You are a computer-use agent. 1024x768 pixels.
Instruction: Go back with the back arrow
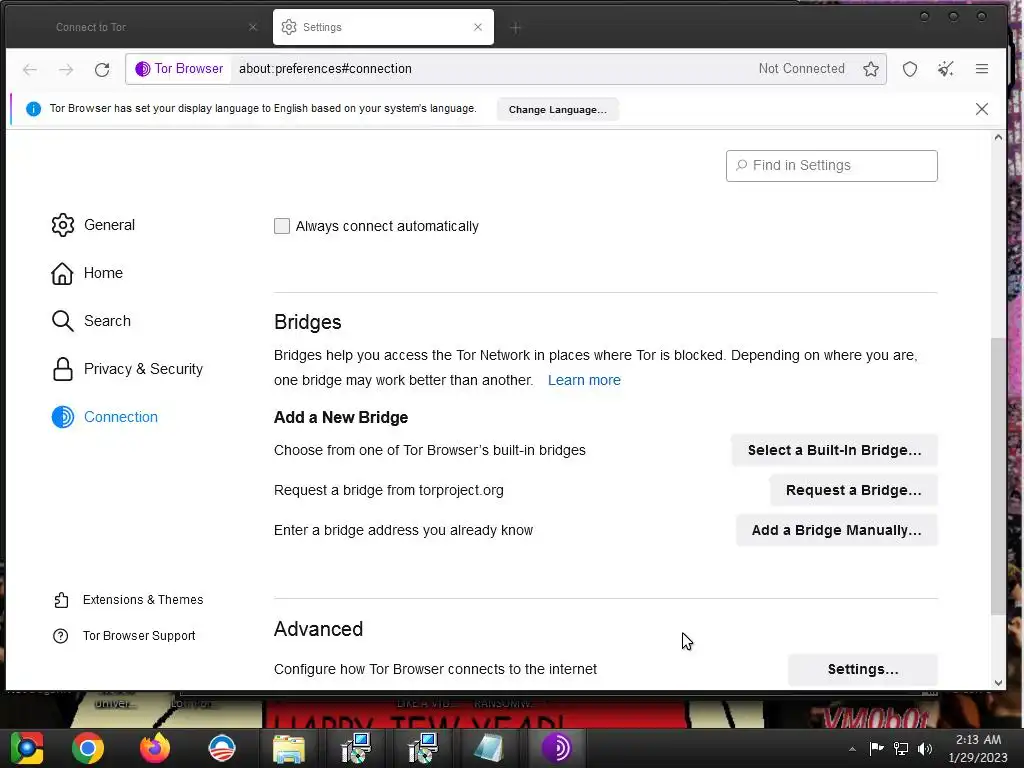tap(30, 69)
